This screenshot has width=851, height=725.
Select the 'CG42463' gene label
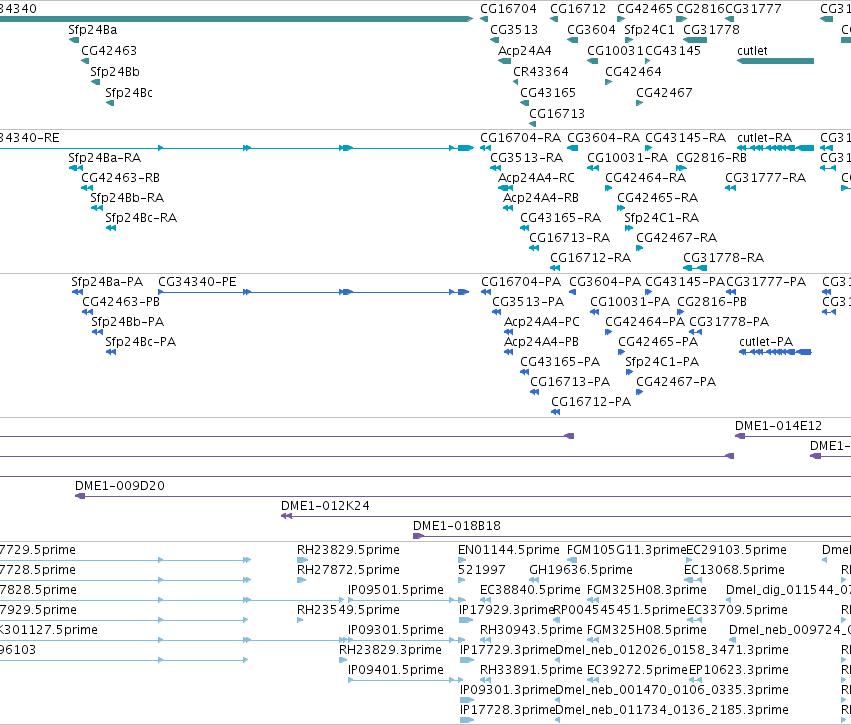click(x=109, y=51)
